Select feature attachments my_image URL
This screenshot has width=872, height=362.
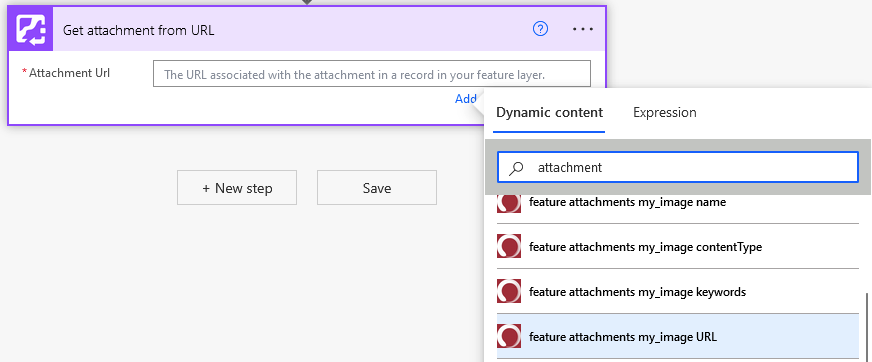tap(678, 336)
